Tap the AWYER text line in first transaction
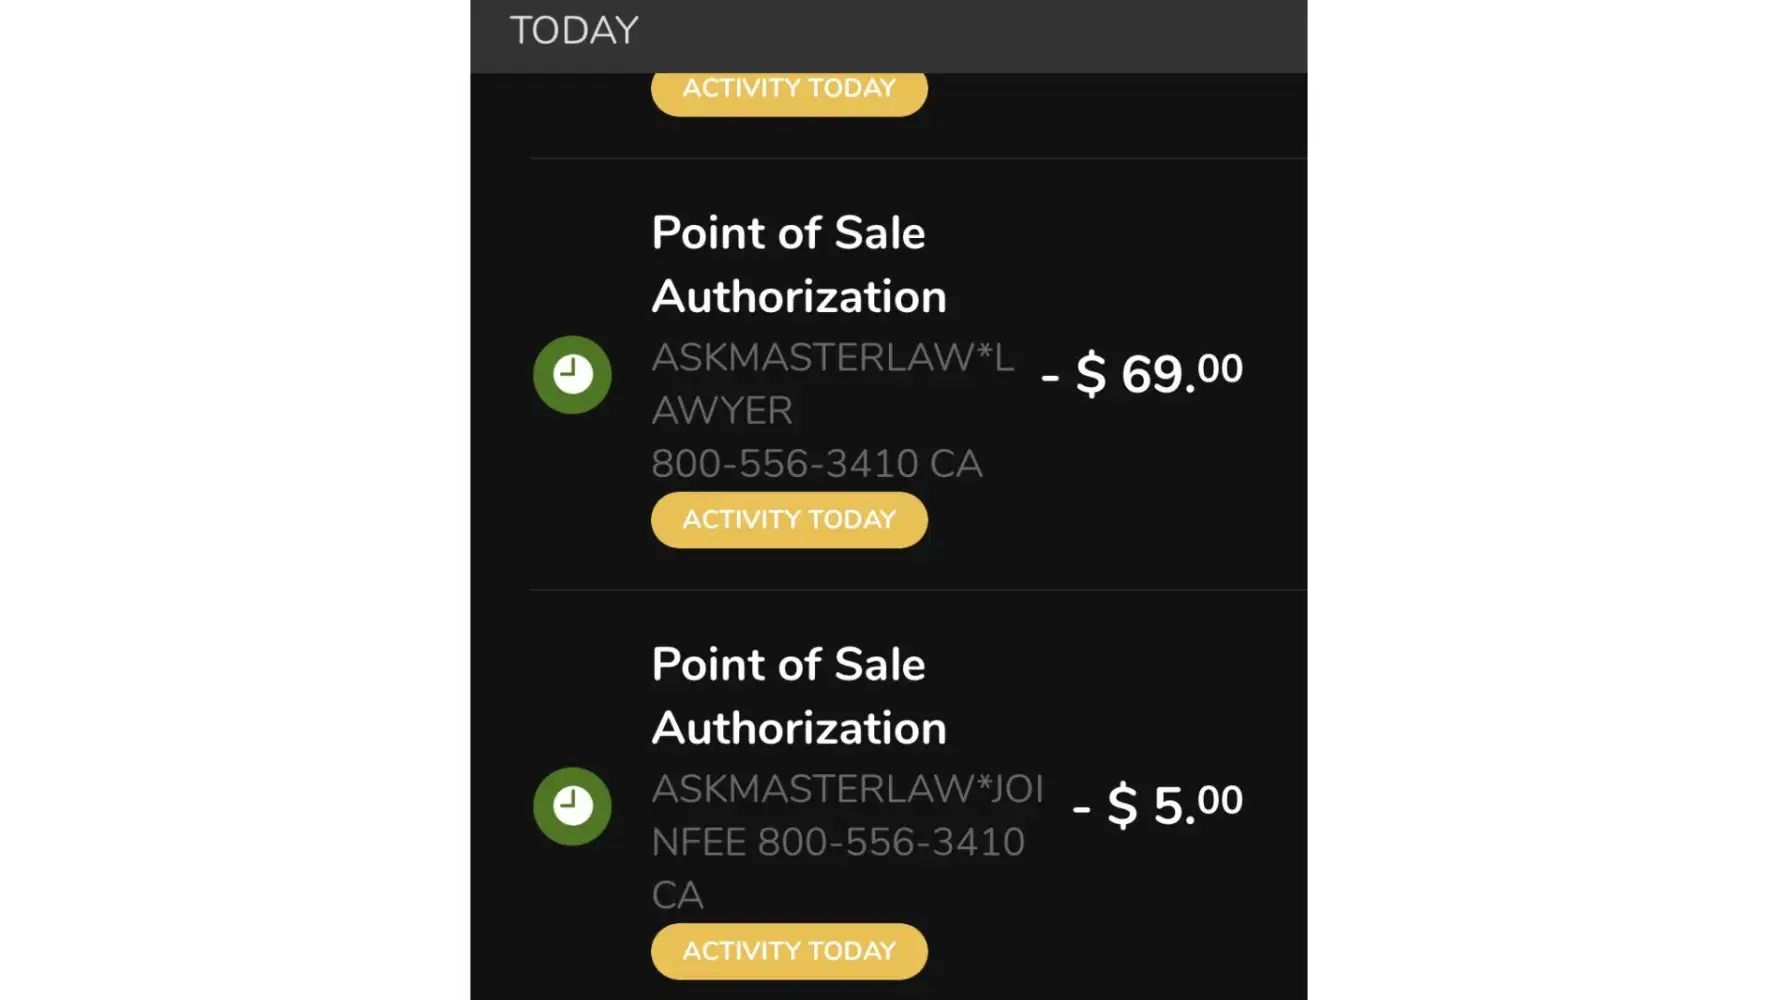Screen dimensions: 1778x1000 point(722,411)
